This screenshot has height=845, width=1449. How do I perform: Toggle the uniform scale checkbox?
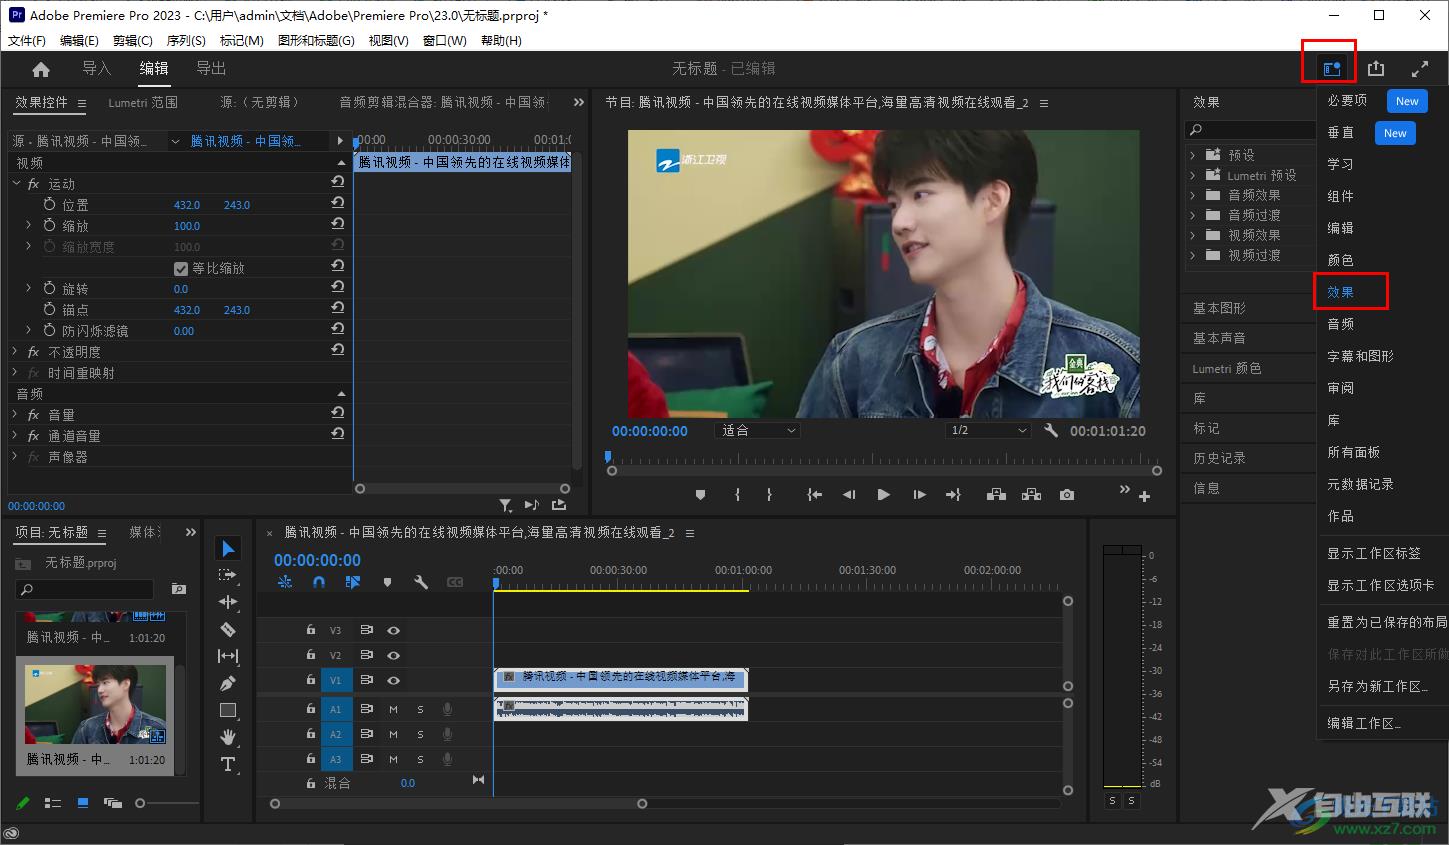181,268
